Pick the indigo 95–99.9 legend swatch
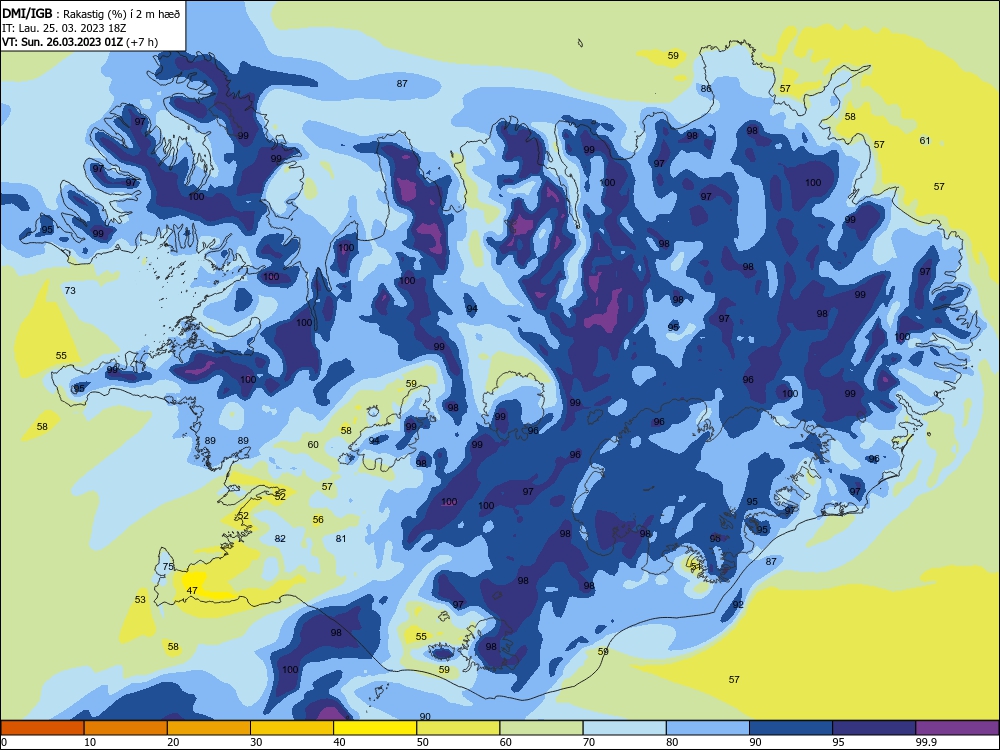Screen dimensions: 1000x750 tap(874, 728)
